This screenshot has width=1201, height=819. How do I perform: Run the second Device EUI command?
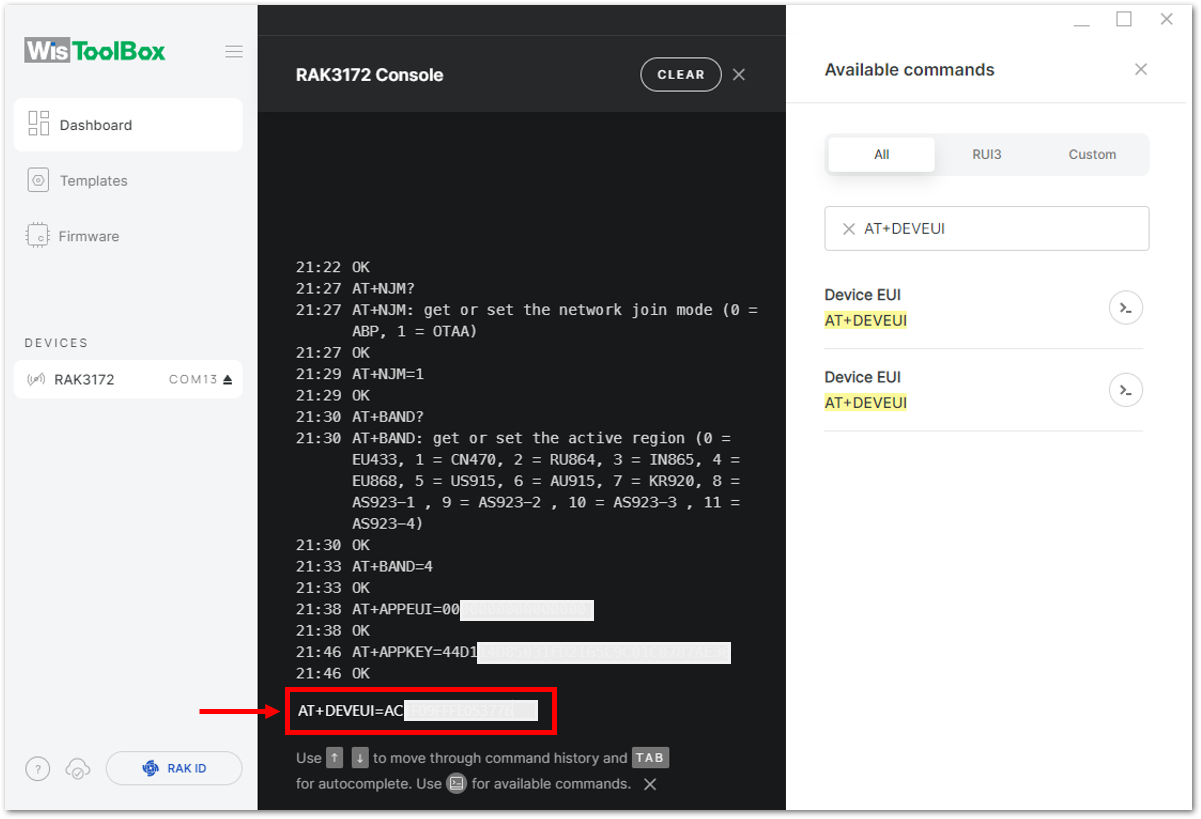(x=1126, y=390)
